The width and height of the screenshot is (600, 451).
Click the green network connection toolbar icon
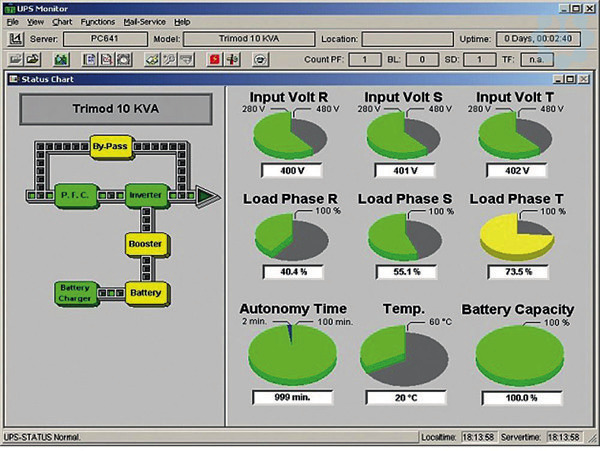click(x=60, y=59)
